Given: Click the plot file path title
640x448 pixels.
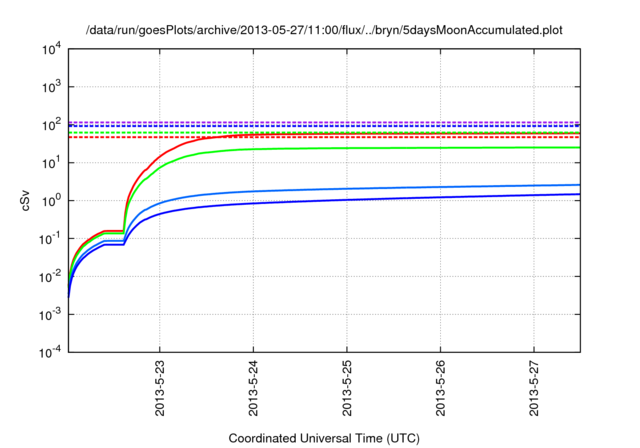Looking at the screenshot, I should 324,30.
